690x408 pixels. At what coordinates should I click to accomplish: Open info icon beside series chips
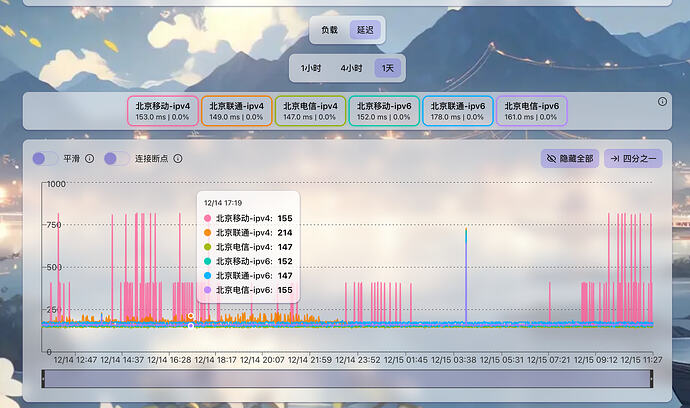pos(662,102)
